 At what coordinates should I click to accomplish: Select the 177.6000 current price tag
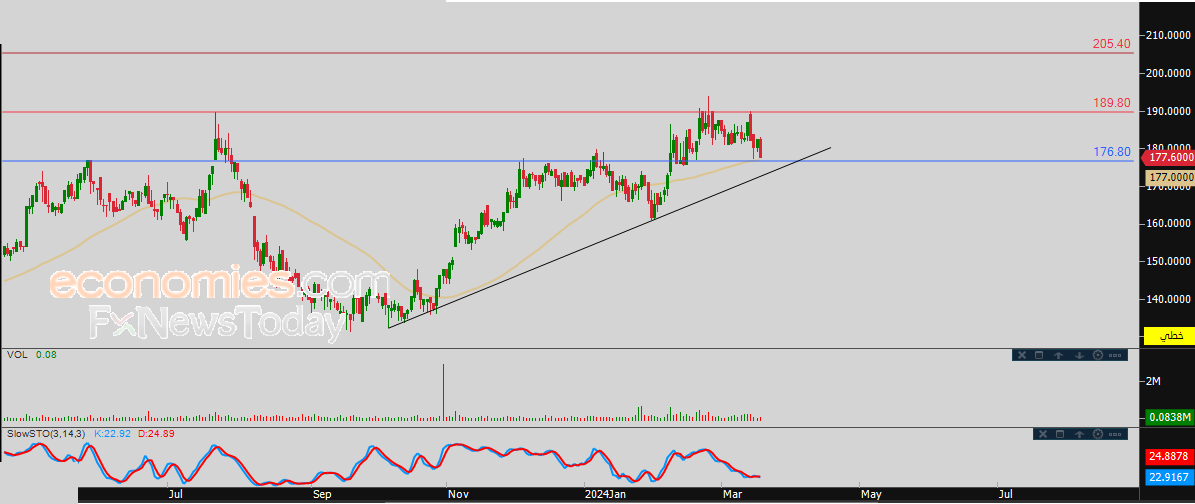point(1169,157)
